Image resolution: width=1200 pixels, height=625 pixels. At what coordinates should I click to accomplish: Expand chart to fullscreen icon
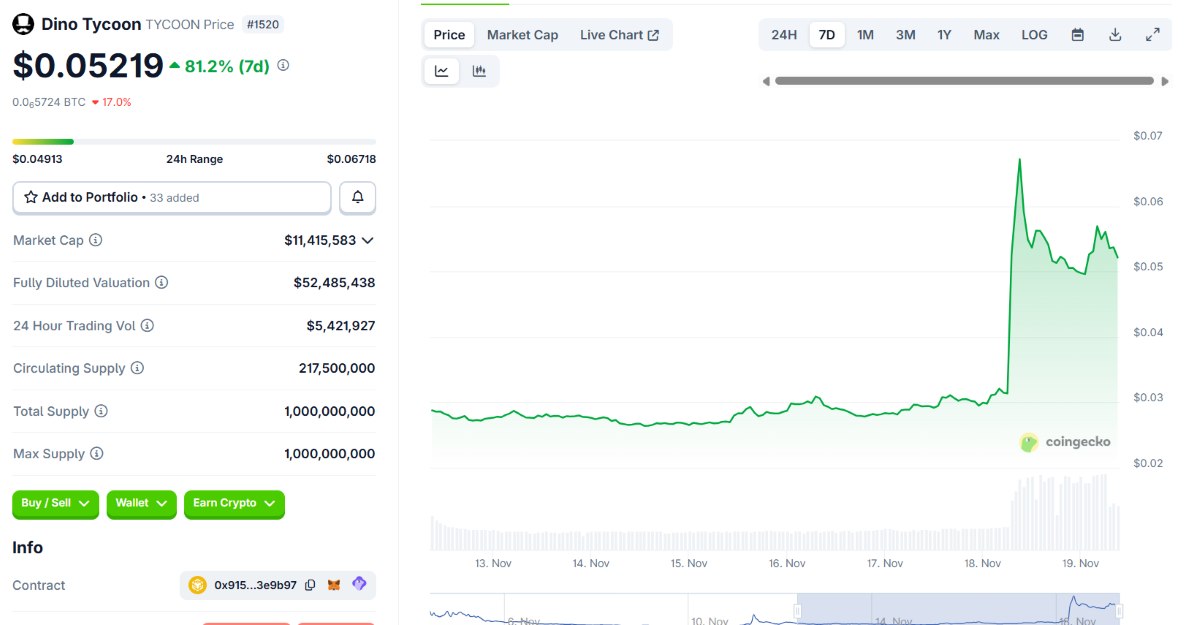[1152, 35]
